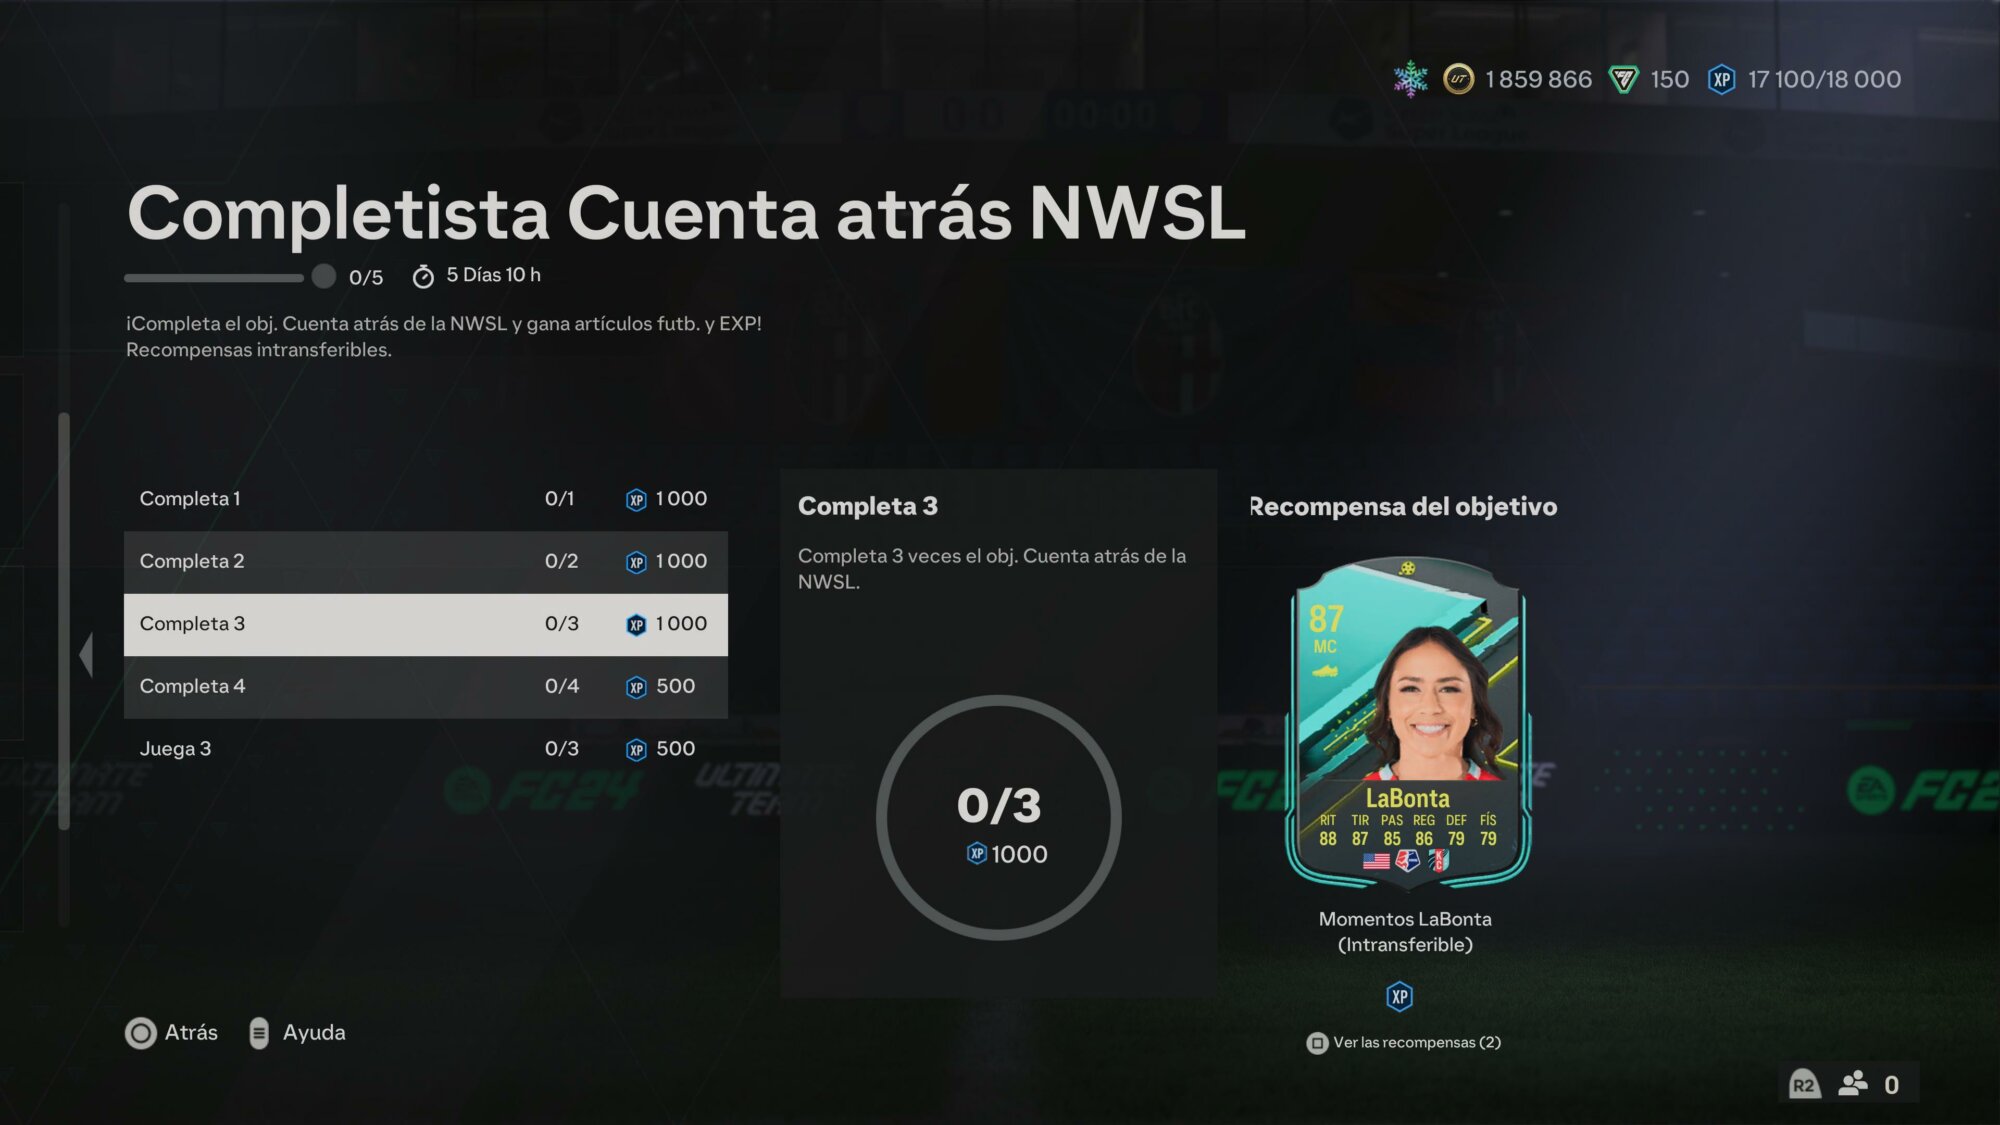Select the Completa 1 objective
This screenshot has width=2000, height=1125.
[x=426, y=499]
